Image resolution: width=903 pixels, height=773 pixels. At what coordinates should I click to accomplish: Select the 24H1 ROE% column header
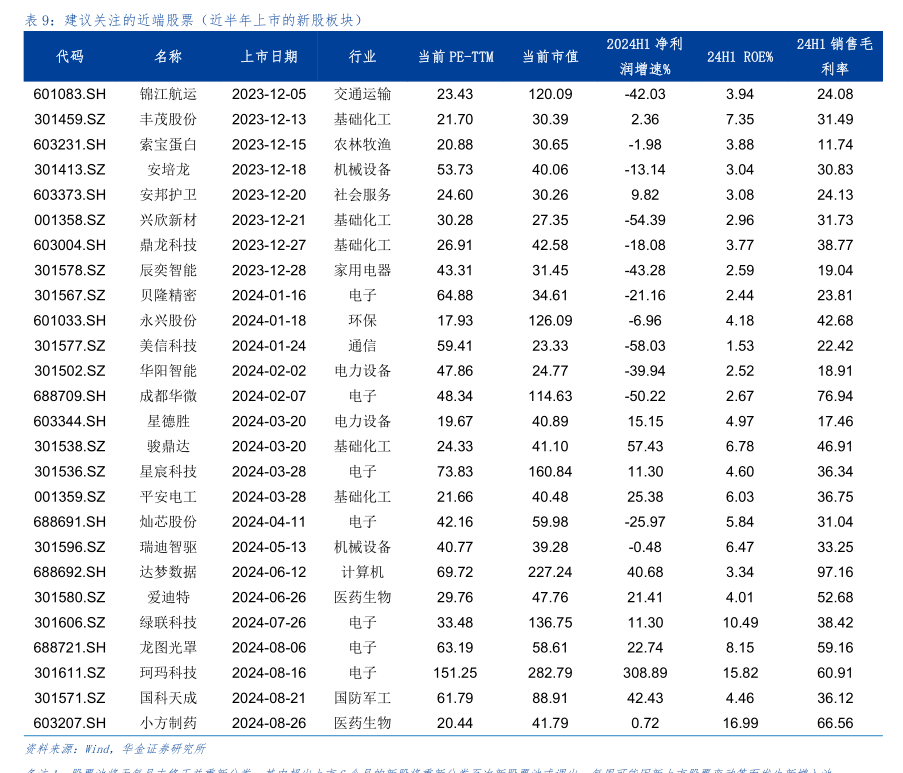(739, 57)
